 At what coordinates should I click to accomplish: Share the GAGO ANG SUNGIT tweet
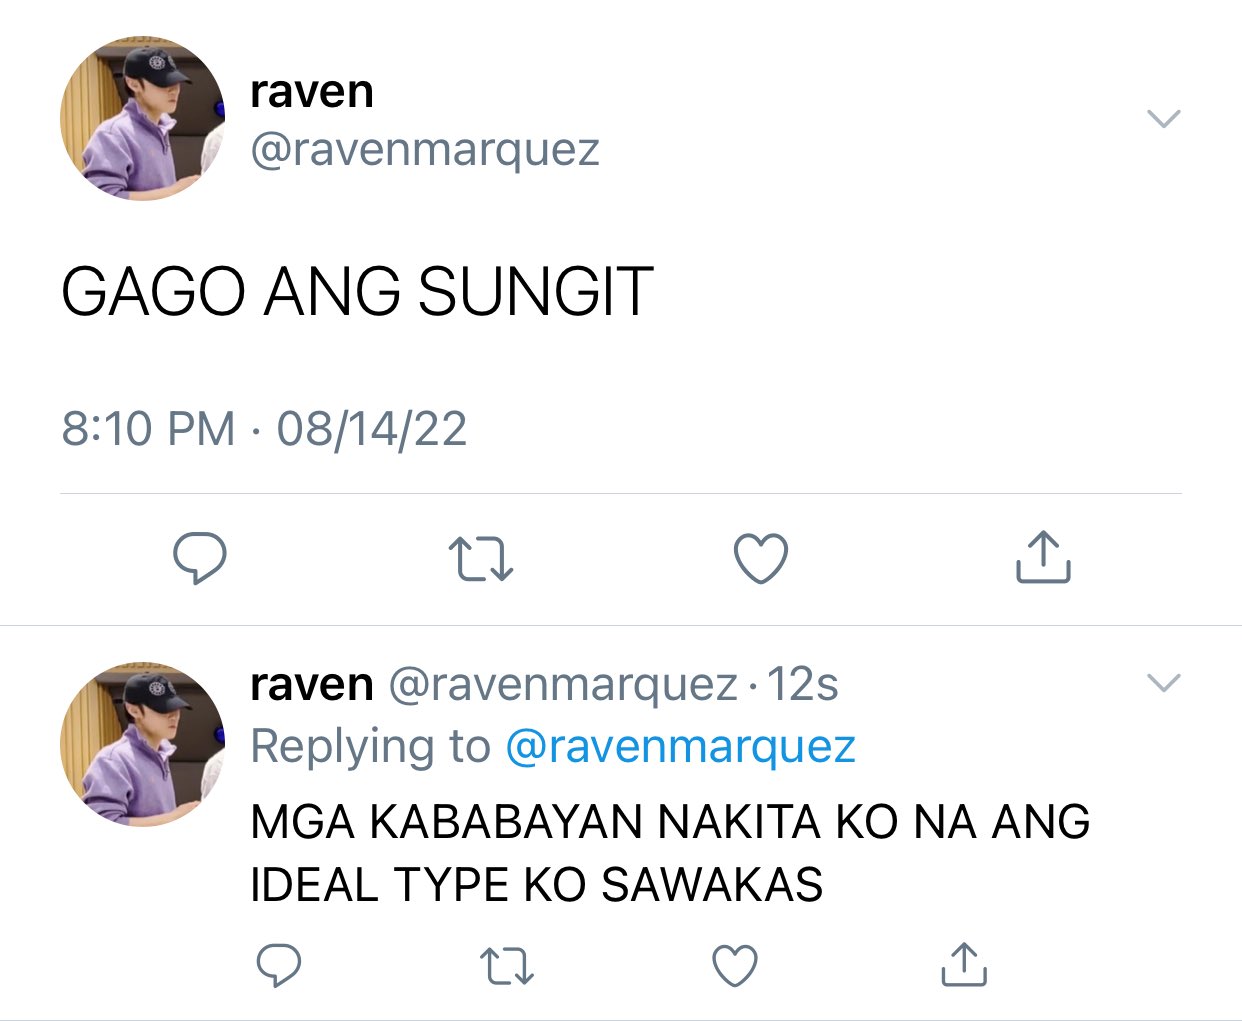click(1043, 556)
